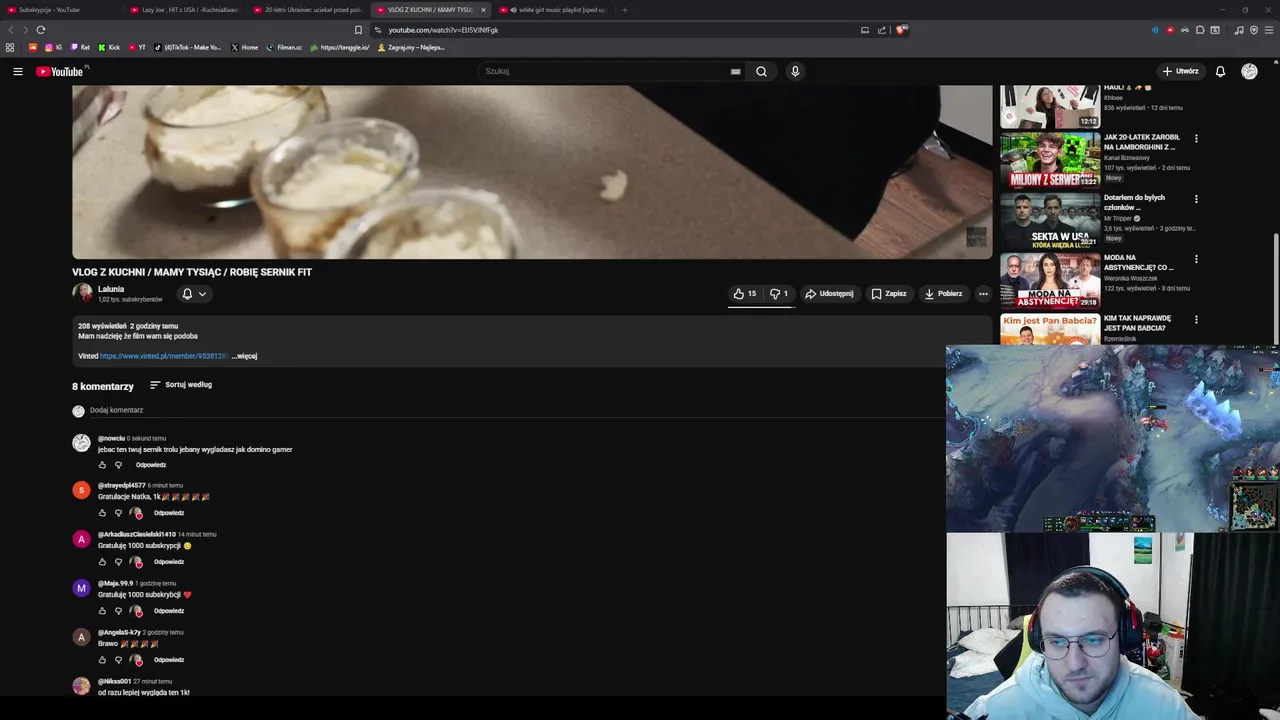
Task: Open MODA NA ABSTYNENCJĘ video thumbnail
Action: coord(1050,280)
